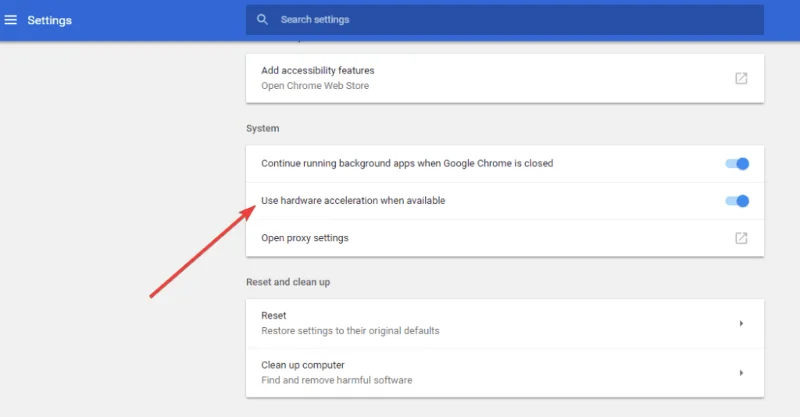
Task: Expand the Clean up computer arrow
Action: [x=741, y=373]
